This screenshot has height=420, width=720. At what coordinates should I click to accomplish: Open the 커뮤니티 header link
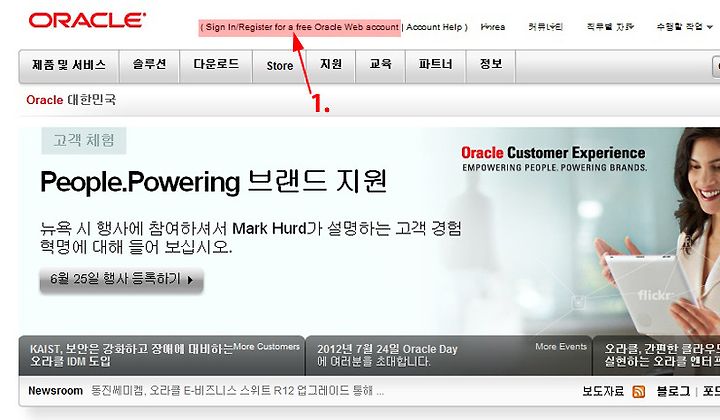pos(546,27)
